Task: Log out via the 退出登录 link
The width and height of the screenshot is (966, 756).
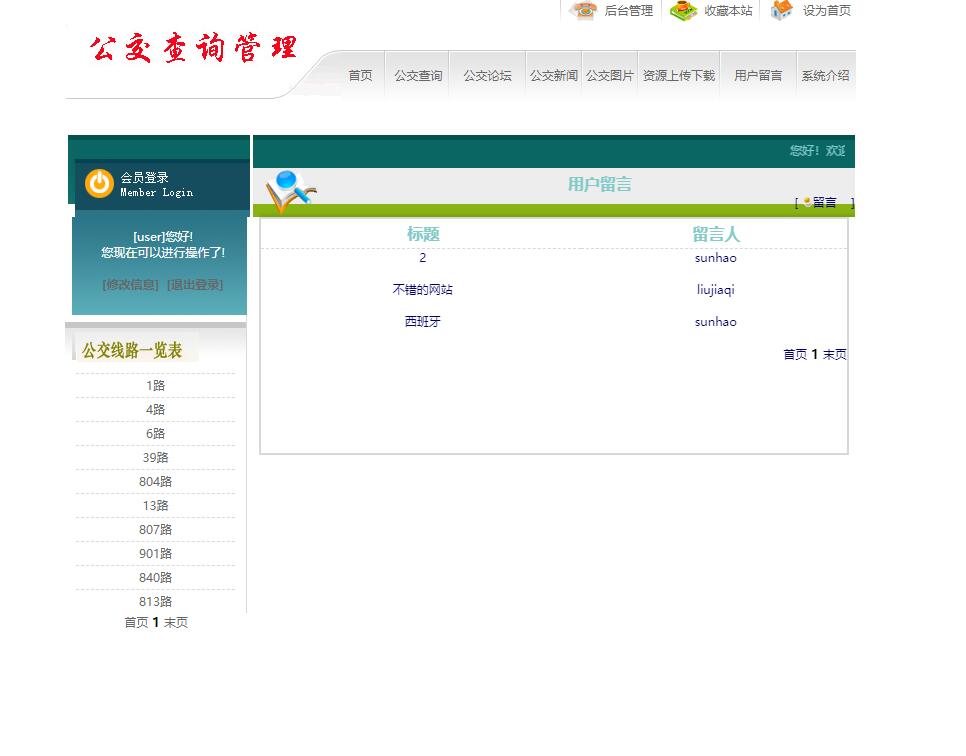Action: tap(195, 285)
